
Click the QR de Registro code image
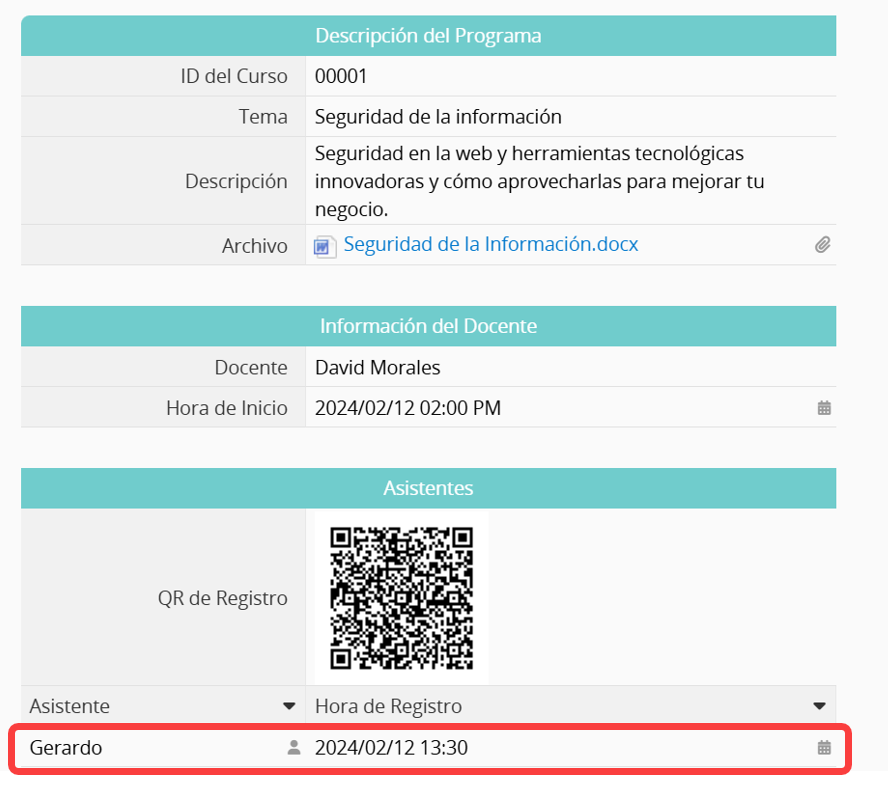coord(401,598)
